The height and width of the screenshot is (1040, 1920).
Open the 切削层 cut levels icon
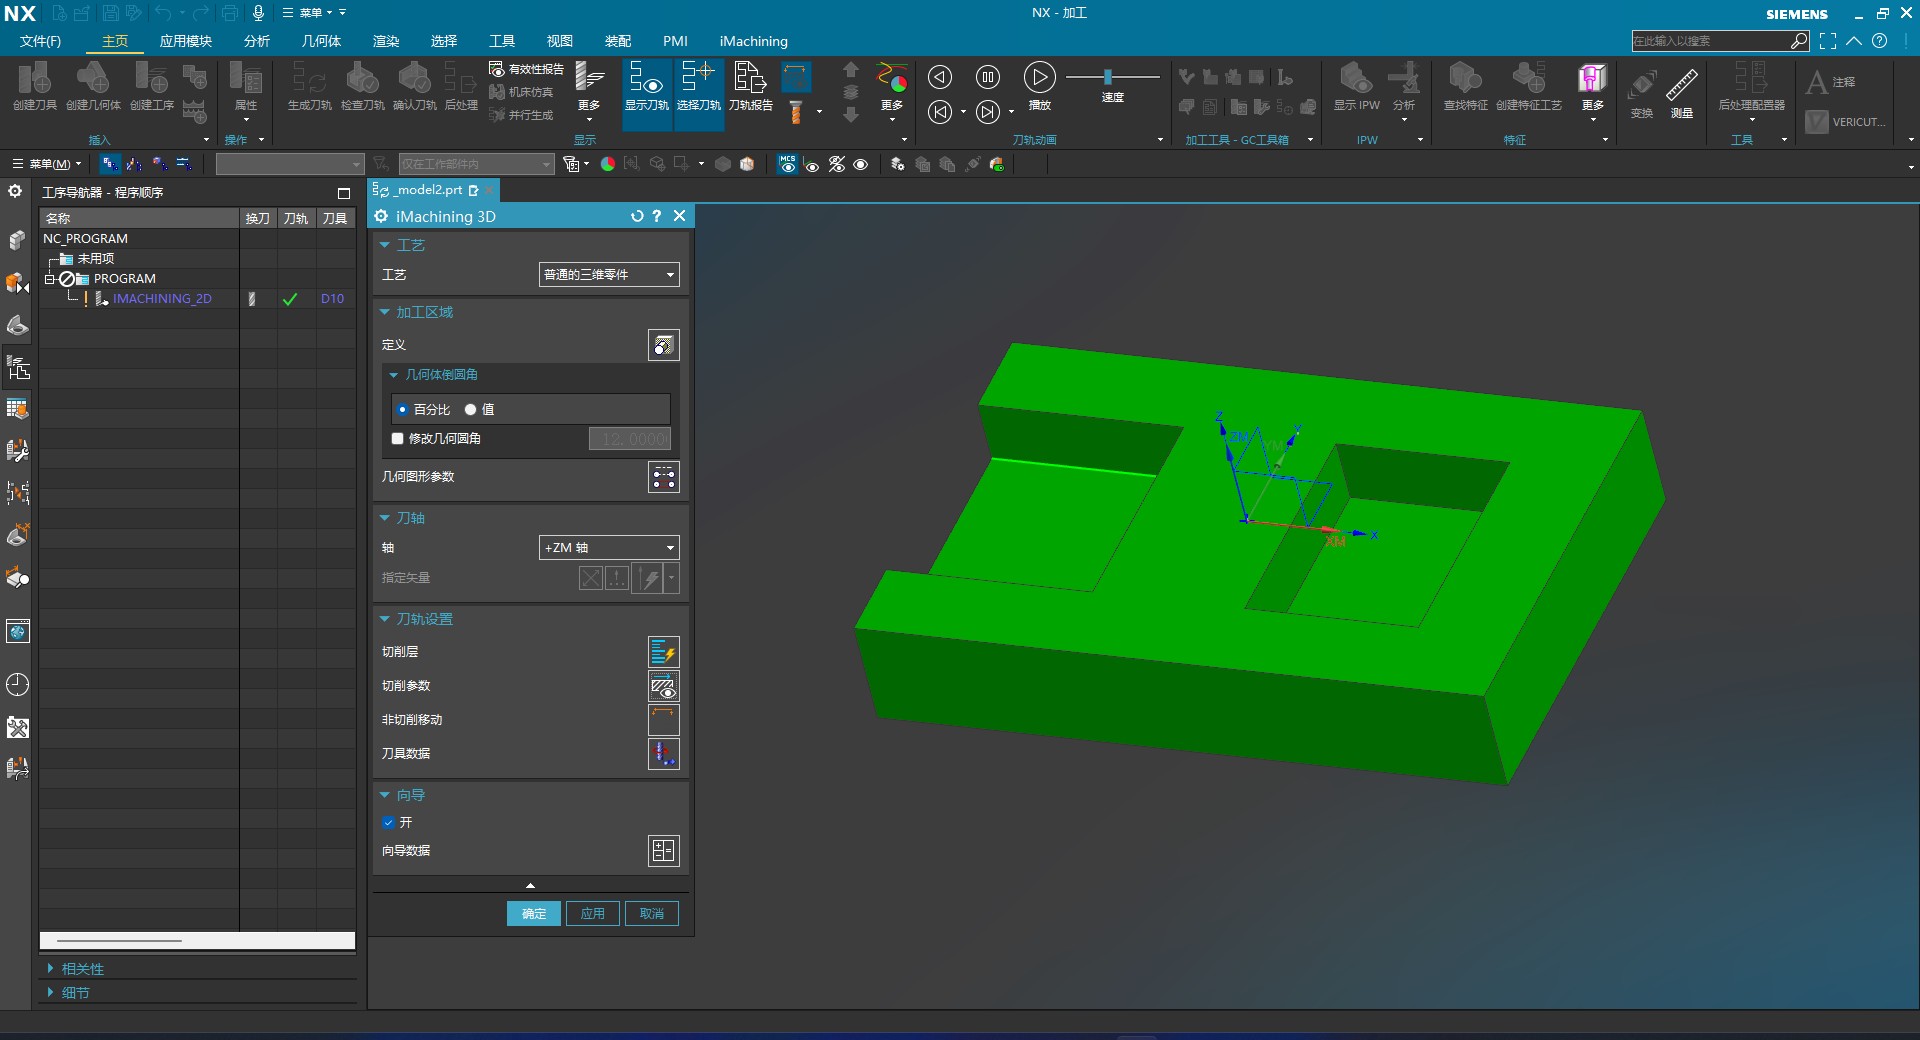663,652
